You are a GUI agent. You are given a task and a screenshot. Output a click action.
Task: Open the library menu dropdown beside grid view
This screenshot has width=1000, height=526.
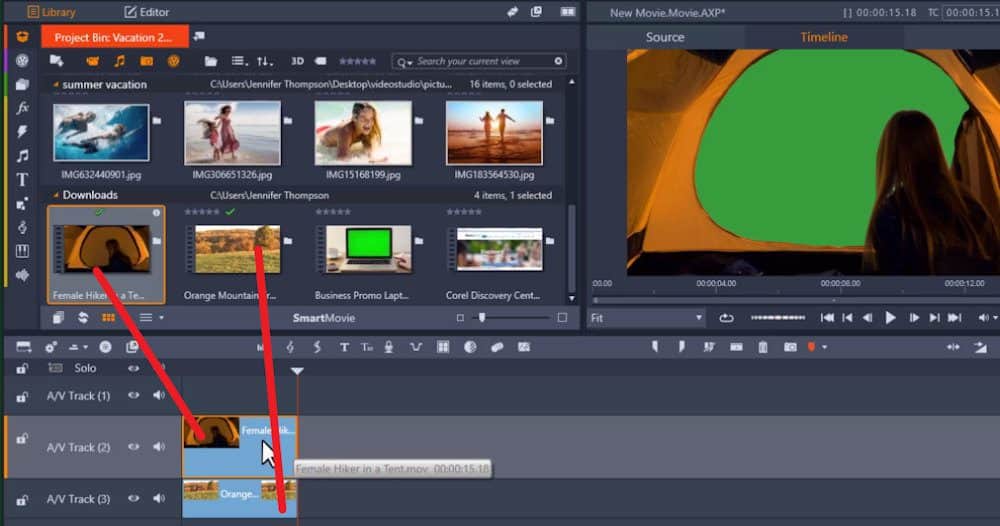tap(151, 318)
